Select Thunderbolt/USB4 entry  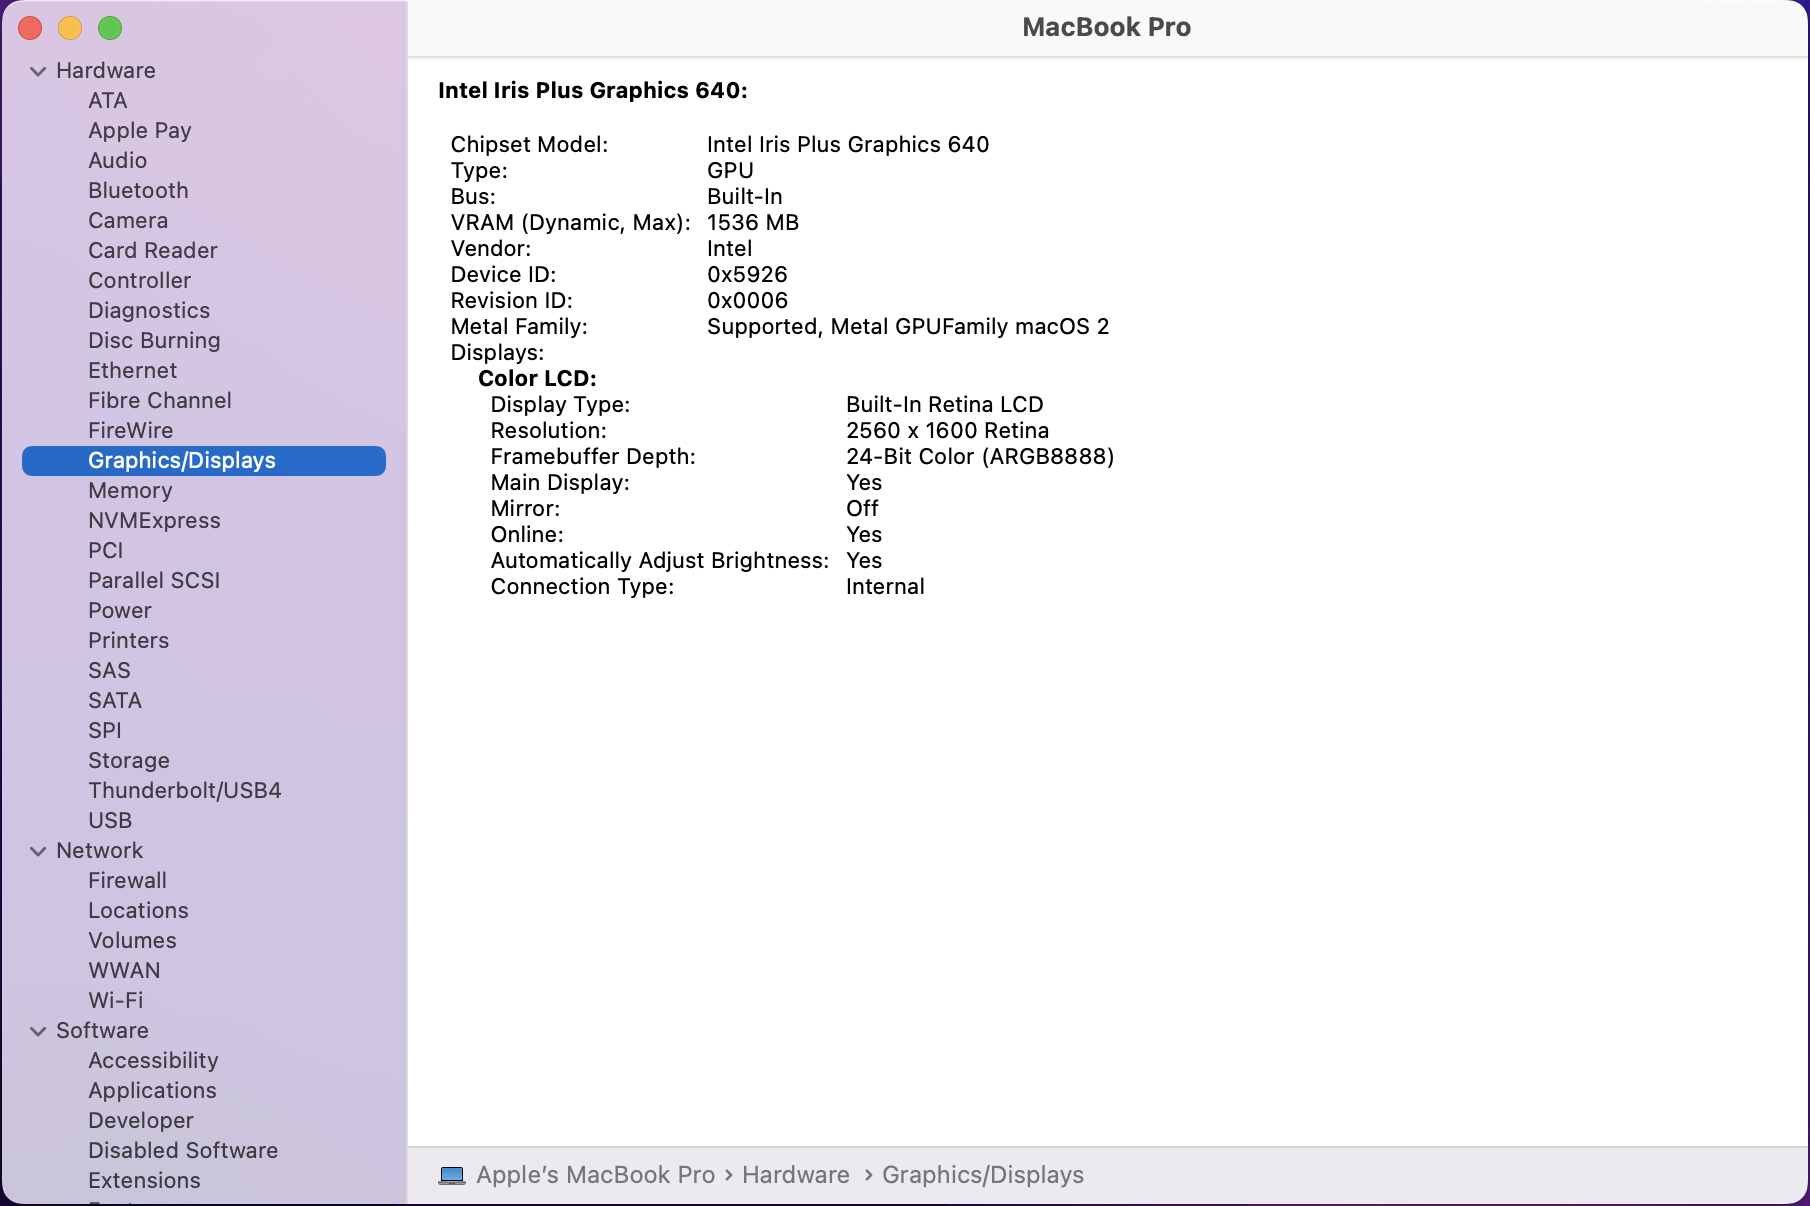[185, 791]
